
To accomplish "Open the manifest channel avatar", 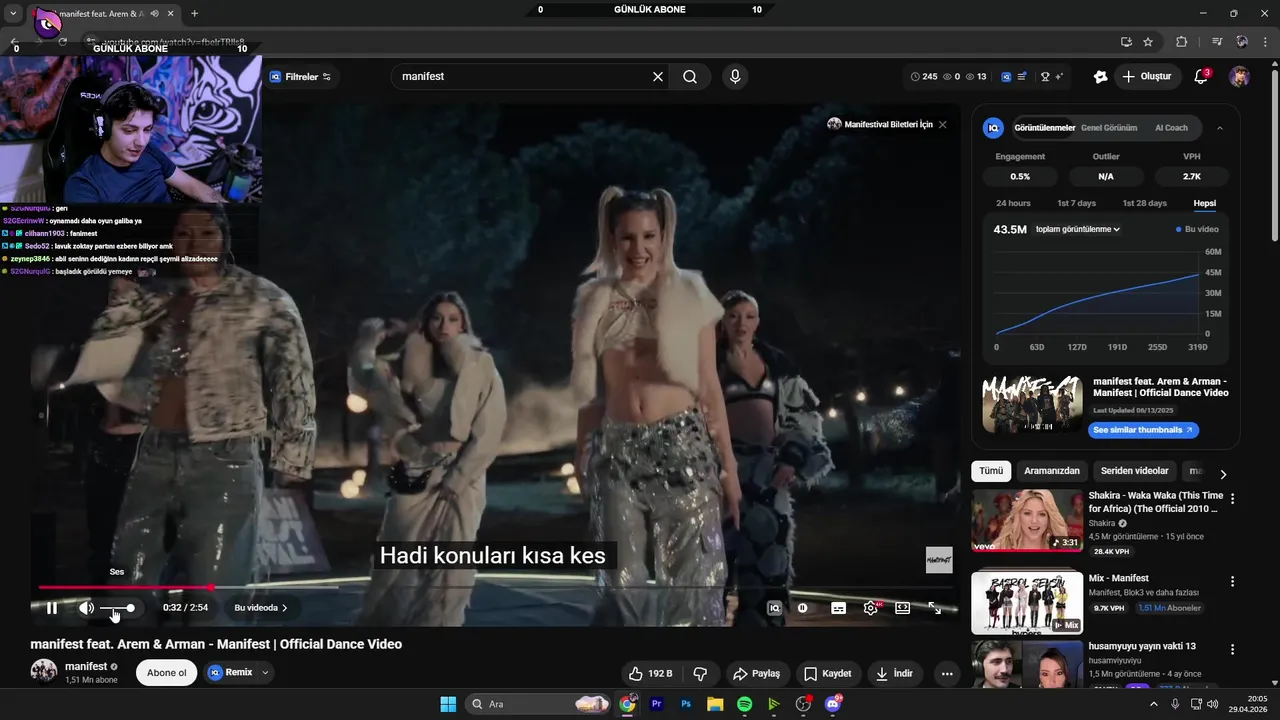I will [x=44, y=671].
